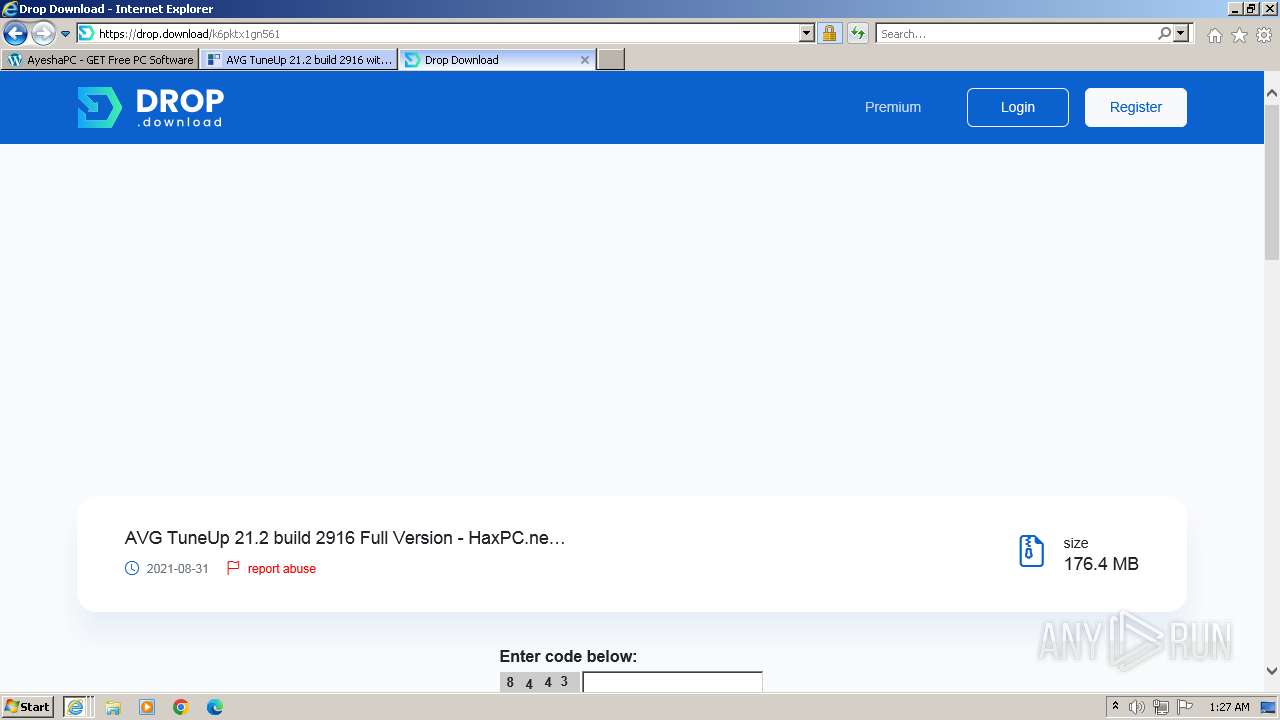Screen dimensions: 1280x720
Task: Launch Microsoft Edge from the taskbar
Action: [215, 707]
